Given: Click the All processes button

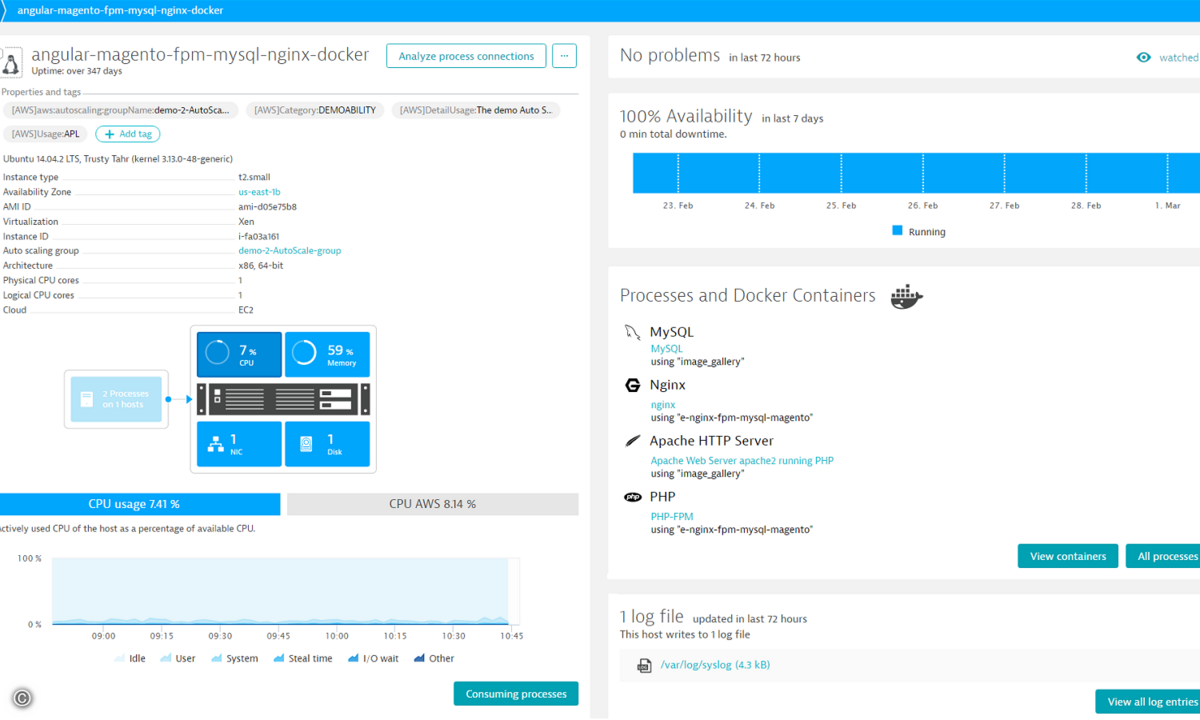Looking at the screenshot, I should coord(1165,556).
